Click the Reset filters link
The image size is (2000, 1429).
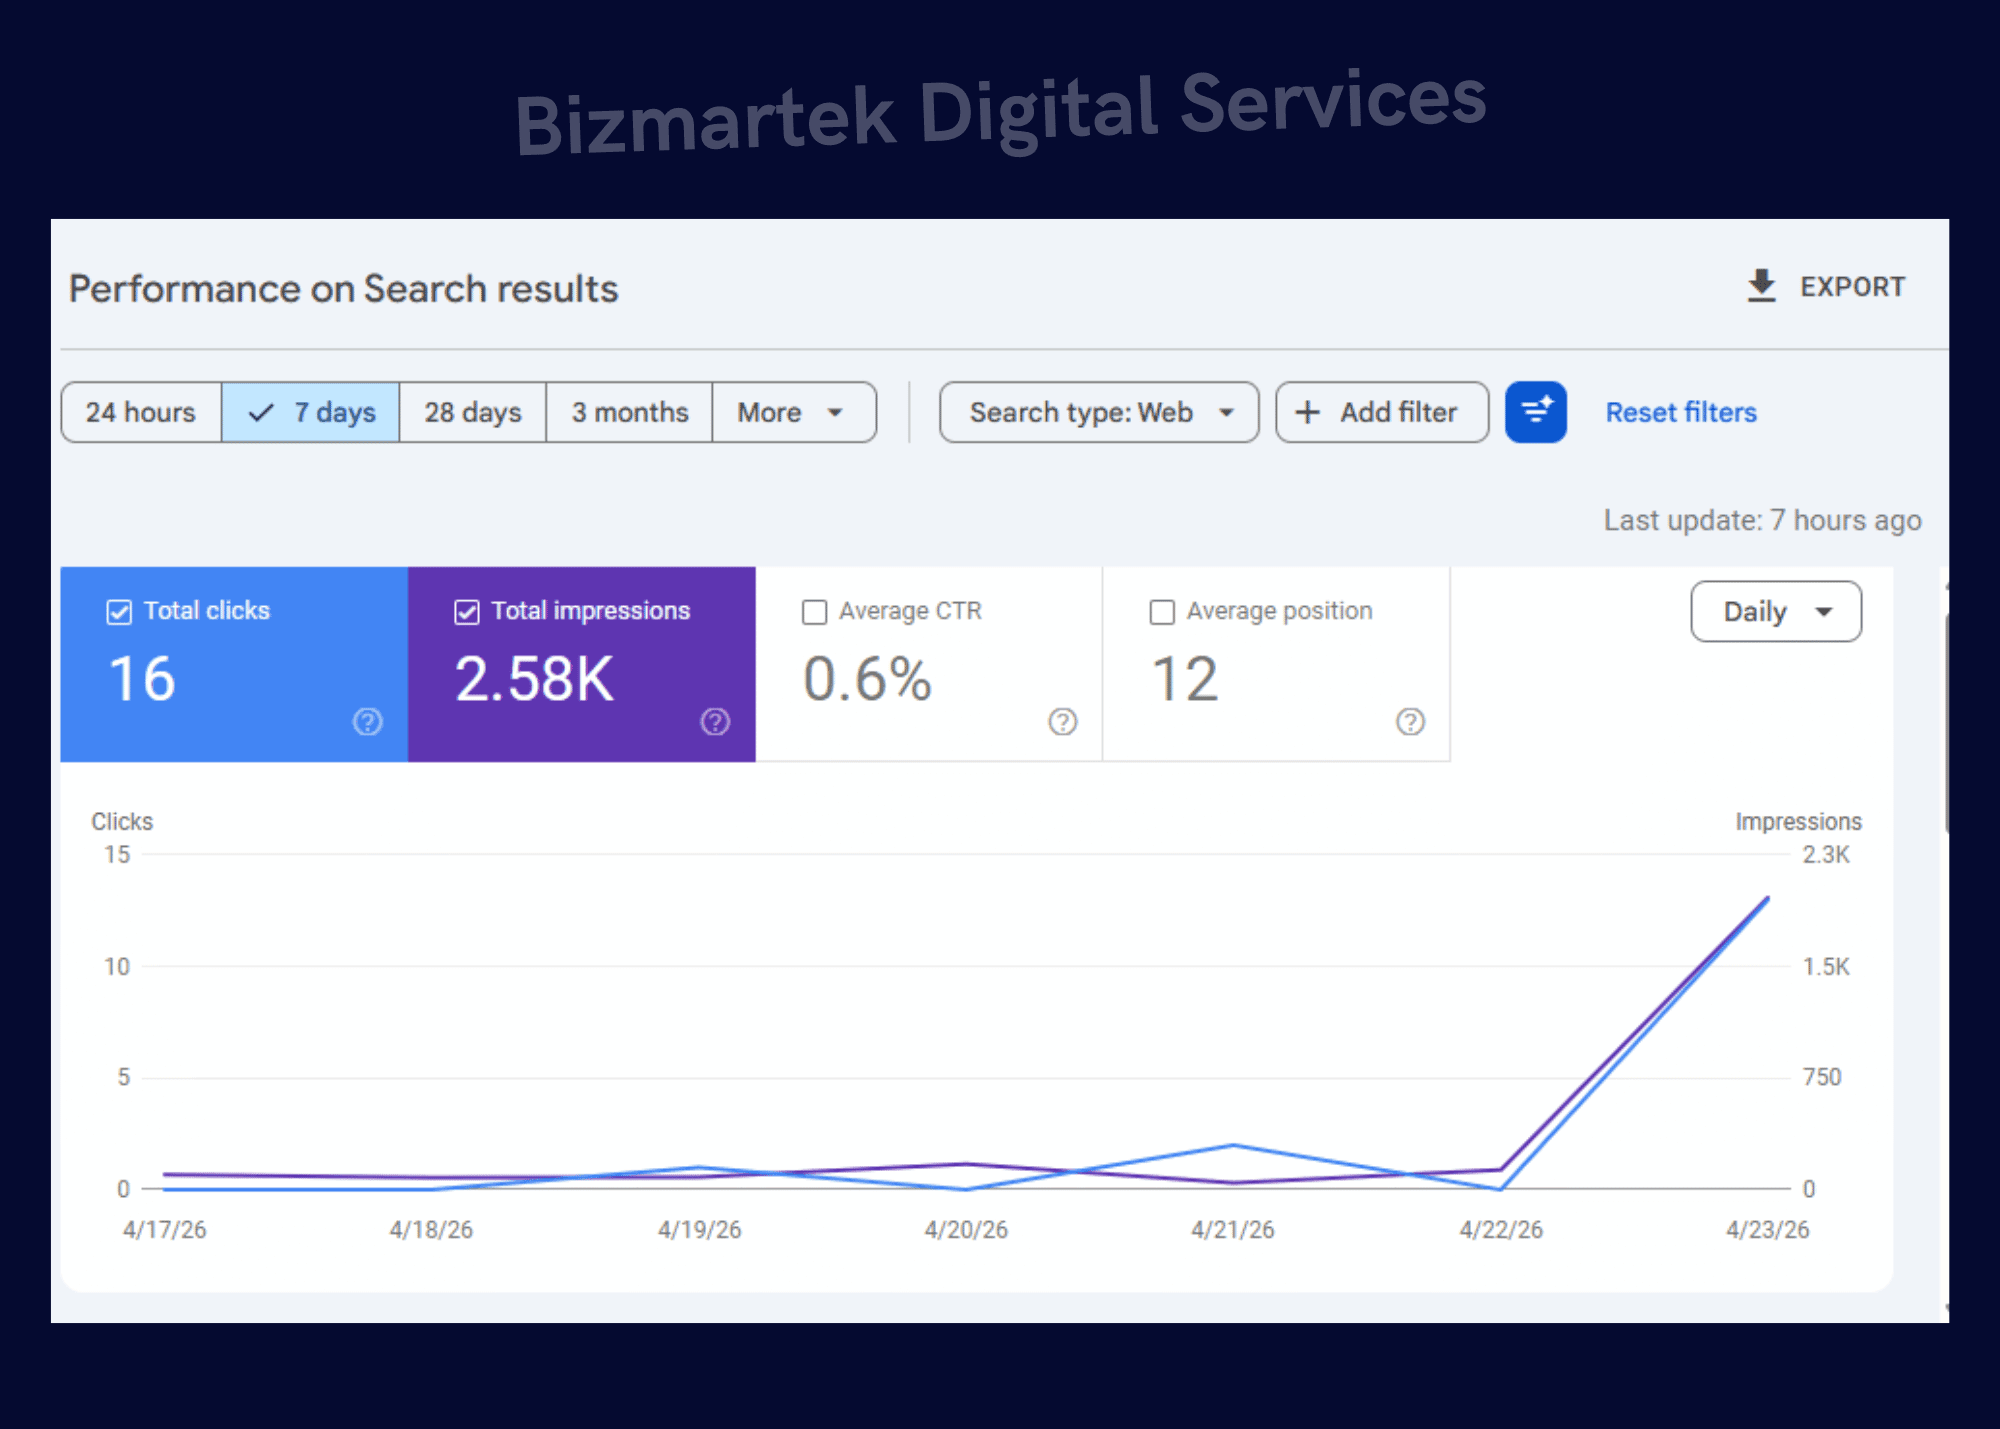coord(1681,412)
